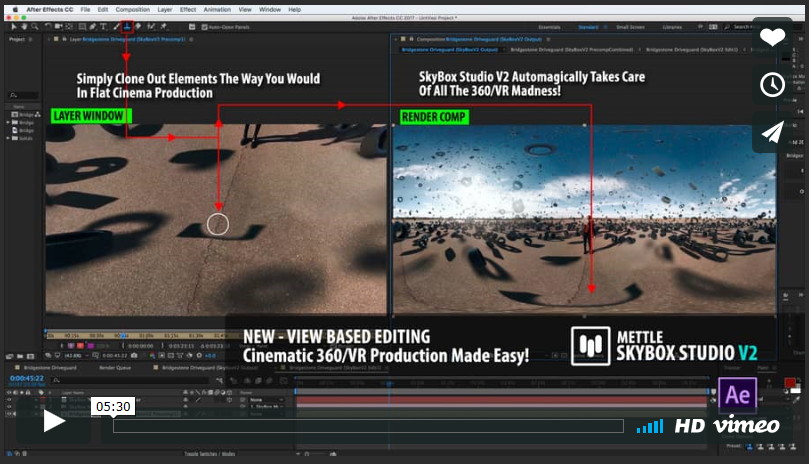Click Toggle Switches / Modes button
This screenshot has width=809, height=464.
pyautogui.click(x=209, y=454)
